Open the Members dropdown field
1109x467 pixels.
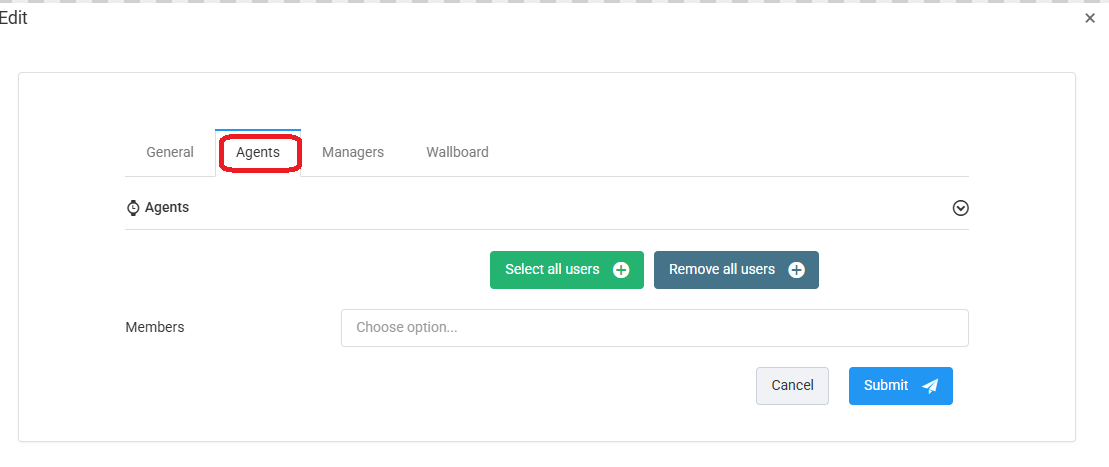click(654, 328)
